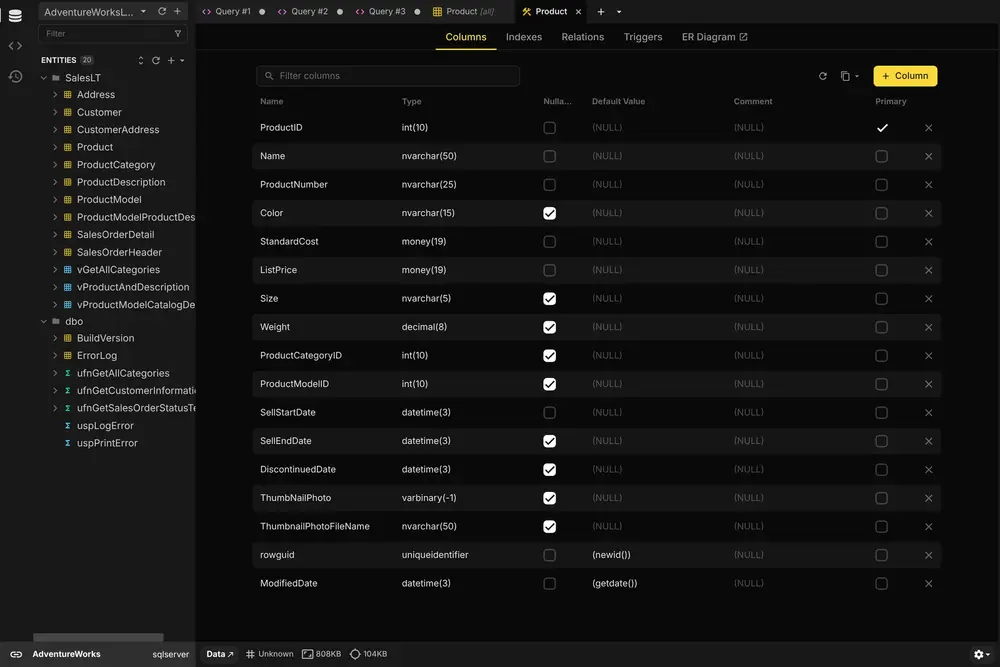Open the ER Diagram link

[x=714, y=37]
